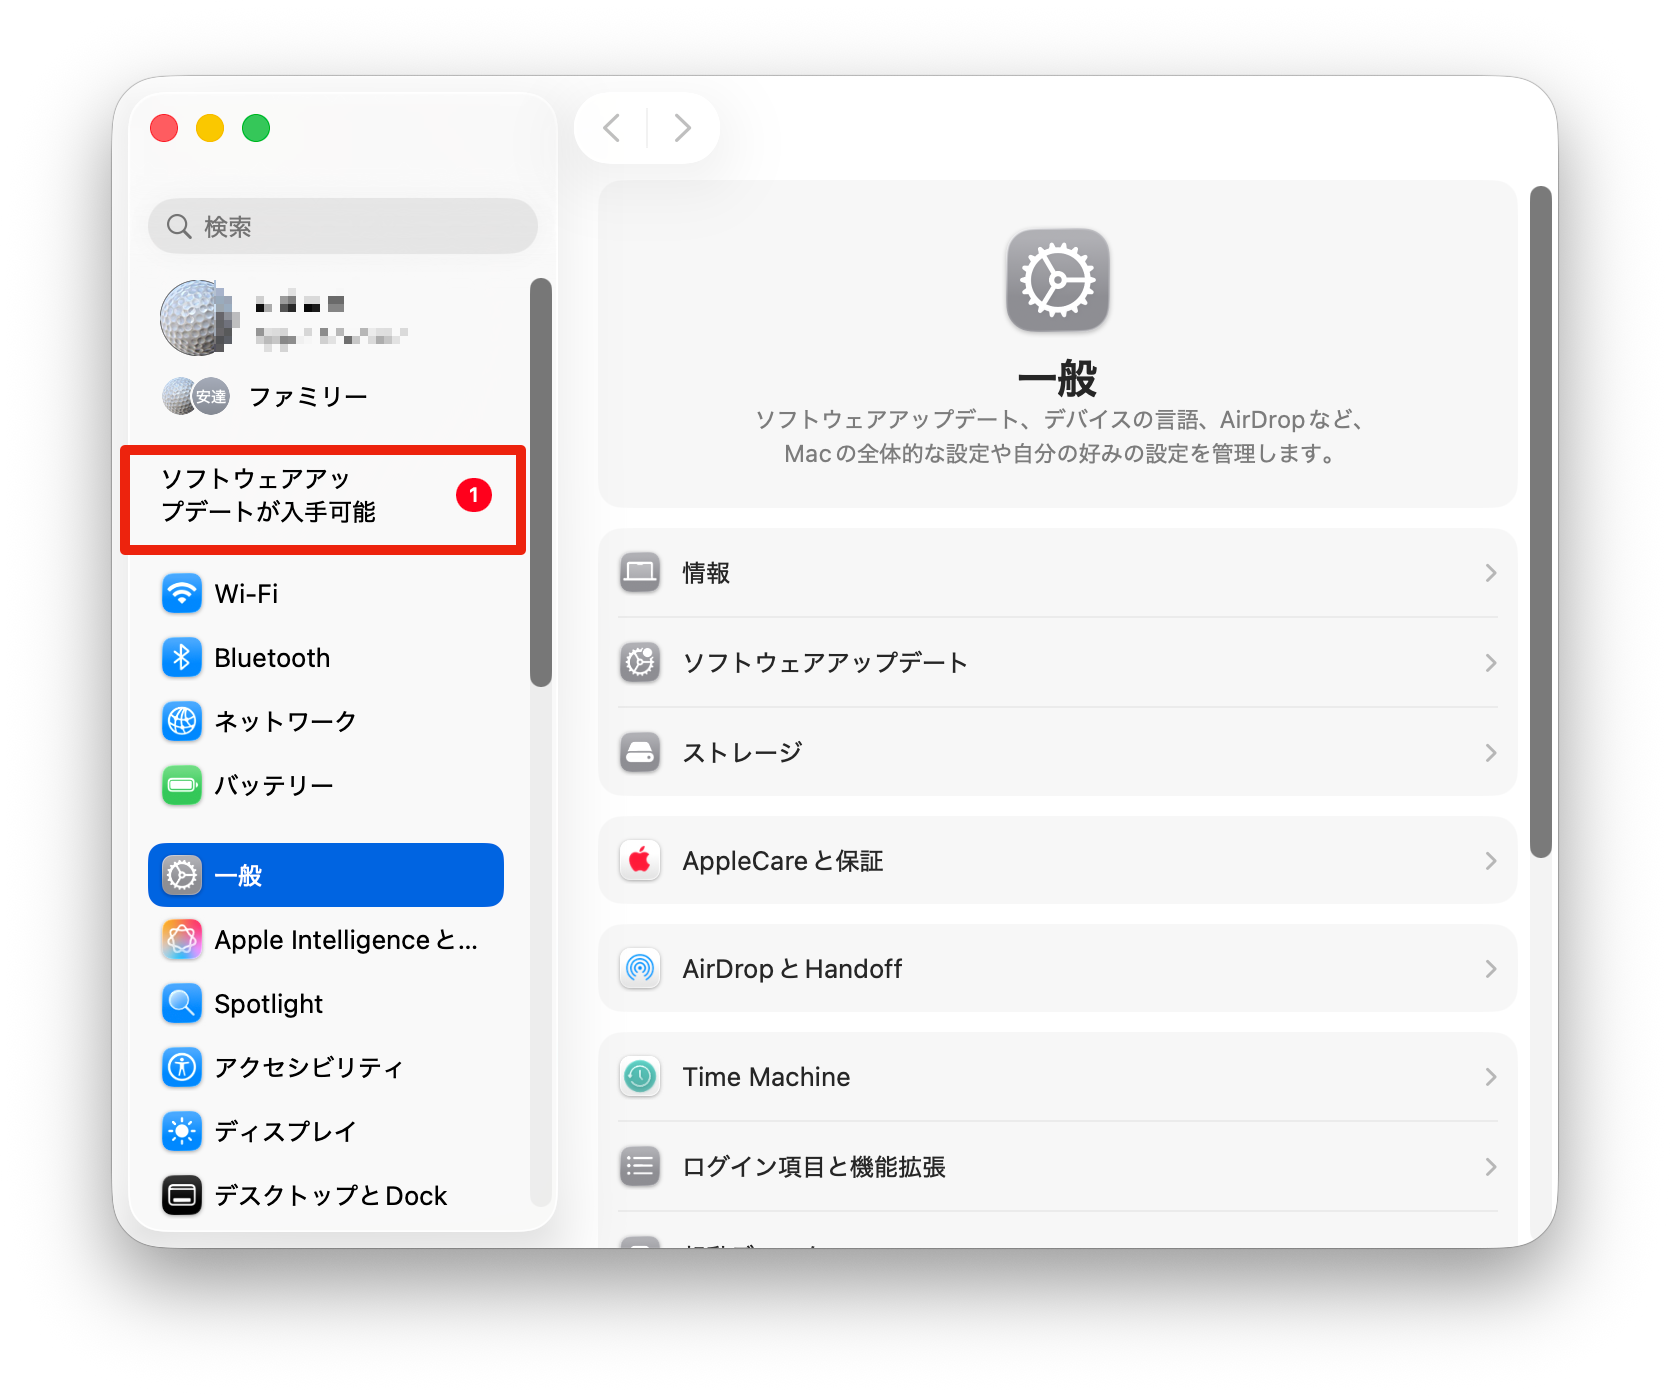Open the ログイン項目と機能拡張 row chevron
1670x1396 pixels.
1490,1167
